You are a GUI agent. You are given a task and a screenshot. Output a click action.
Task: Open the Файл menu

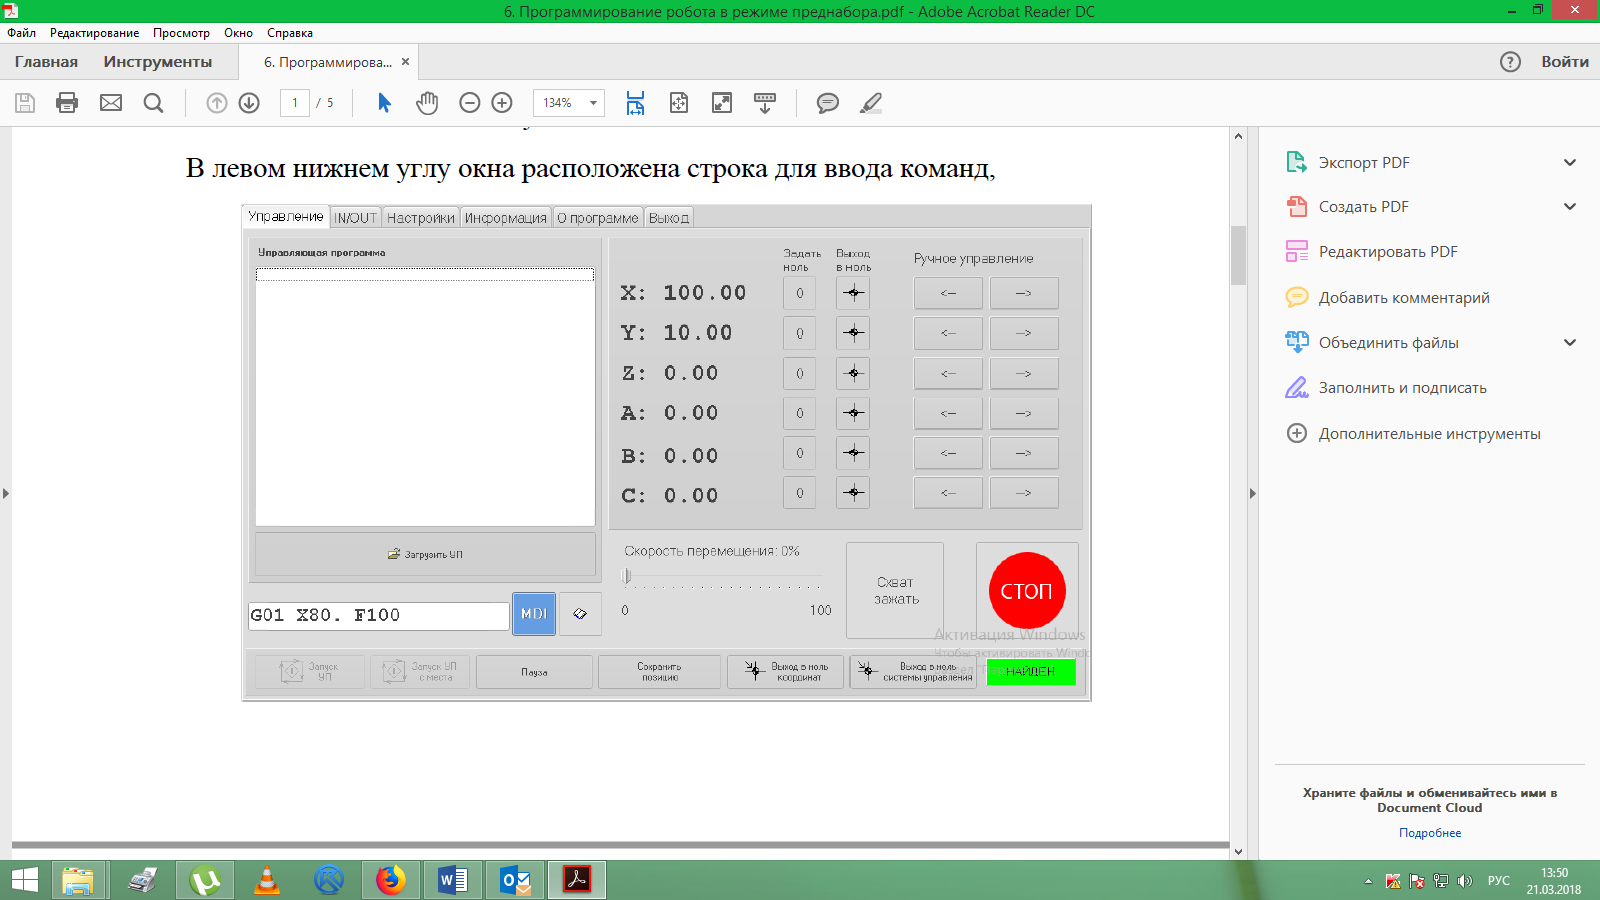[x=21, y=33]
